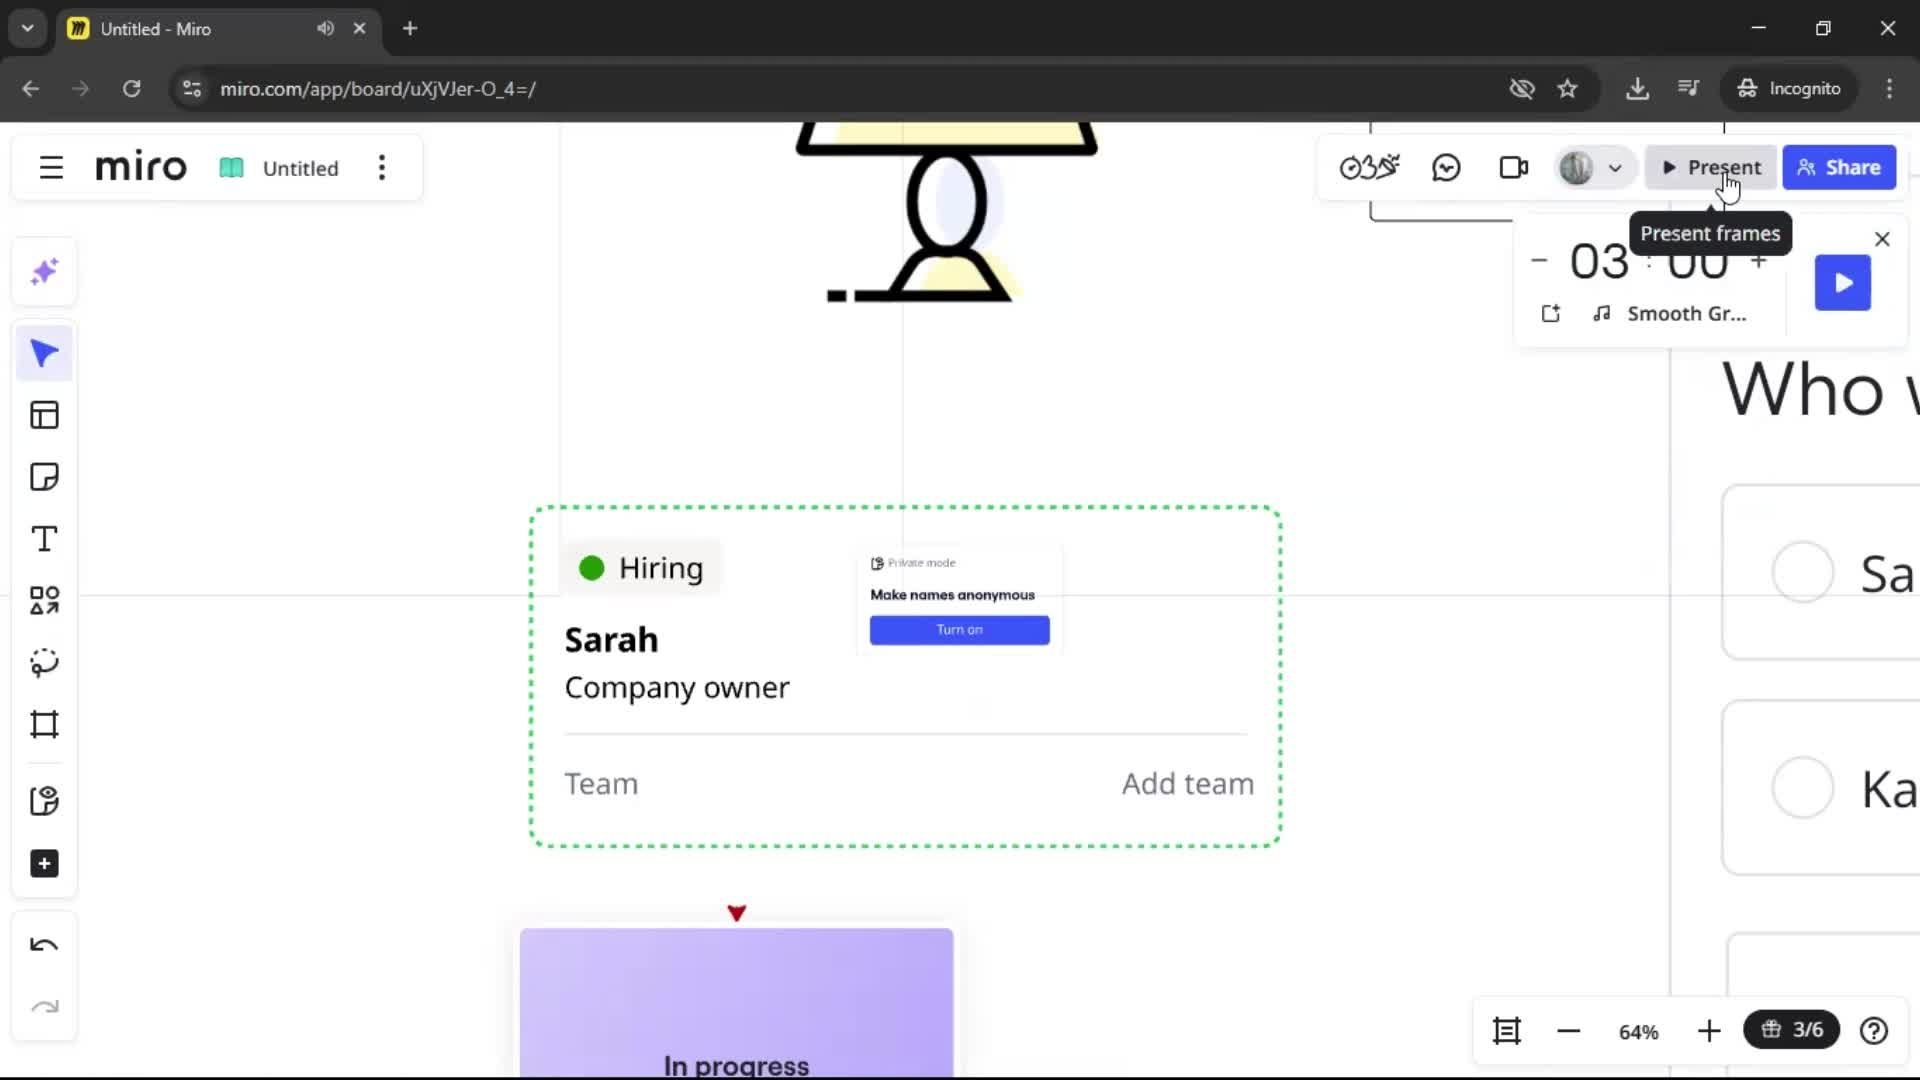The height and width of the screenshot is (1080, 1920).
Task: Select the Sticky note tool
Action: coord(44,477)
